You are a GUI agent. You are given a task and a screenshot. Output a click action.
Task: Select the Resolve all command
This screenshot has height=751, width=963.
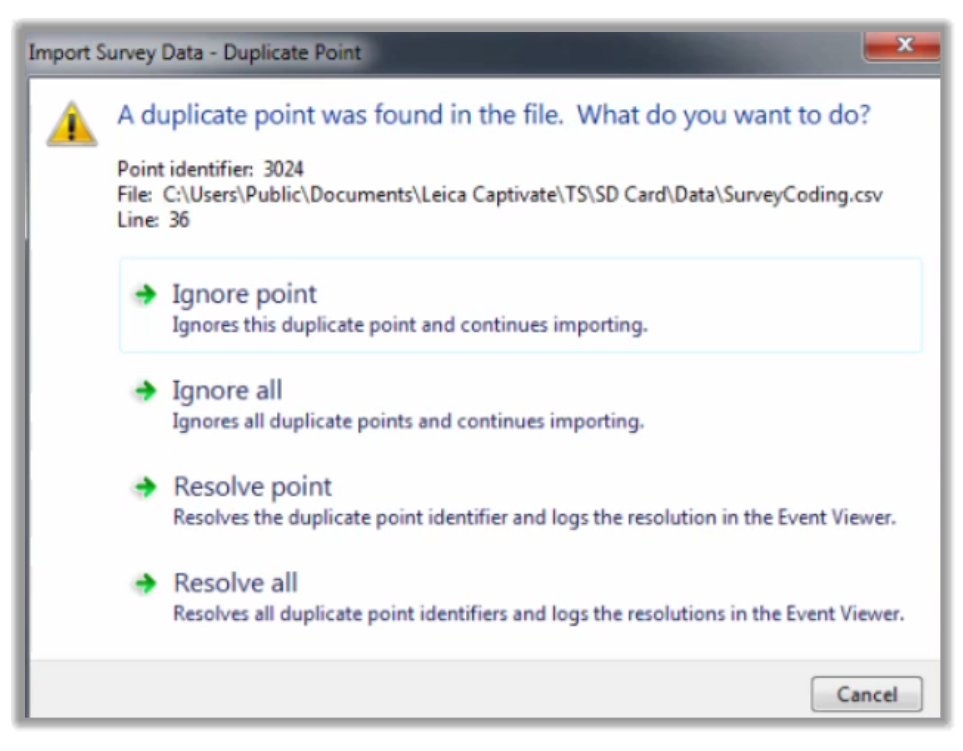(x=520, y=596)
